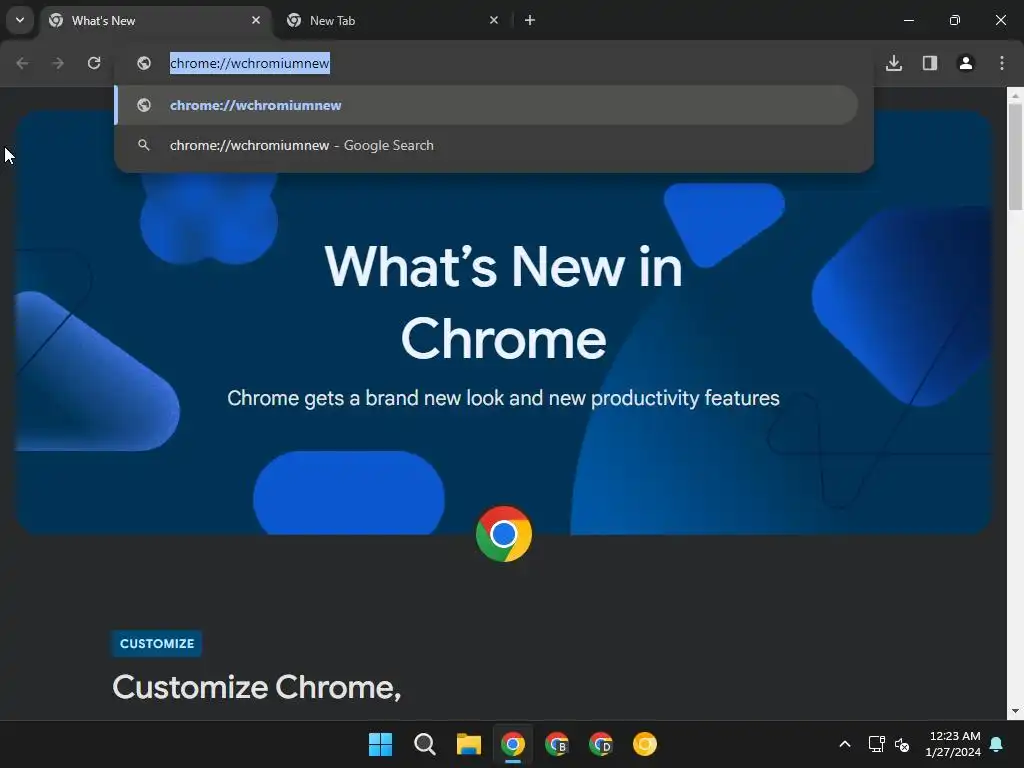Open Chrome Dev from the taskbar
Screen dimensions: 1024x768
pos(601,744)
